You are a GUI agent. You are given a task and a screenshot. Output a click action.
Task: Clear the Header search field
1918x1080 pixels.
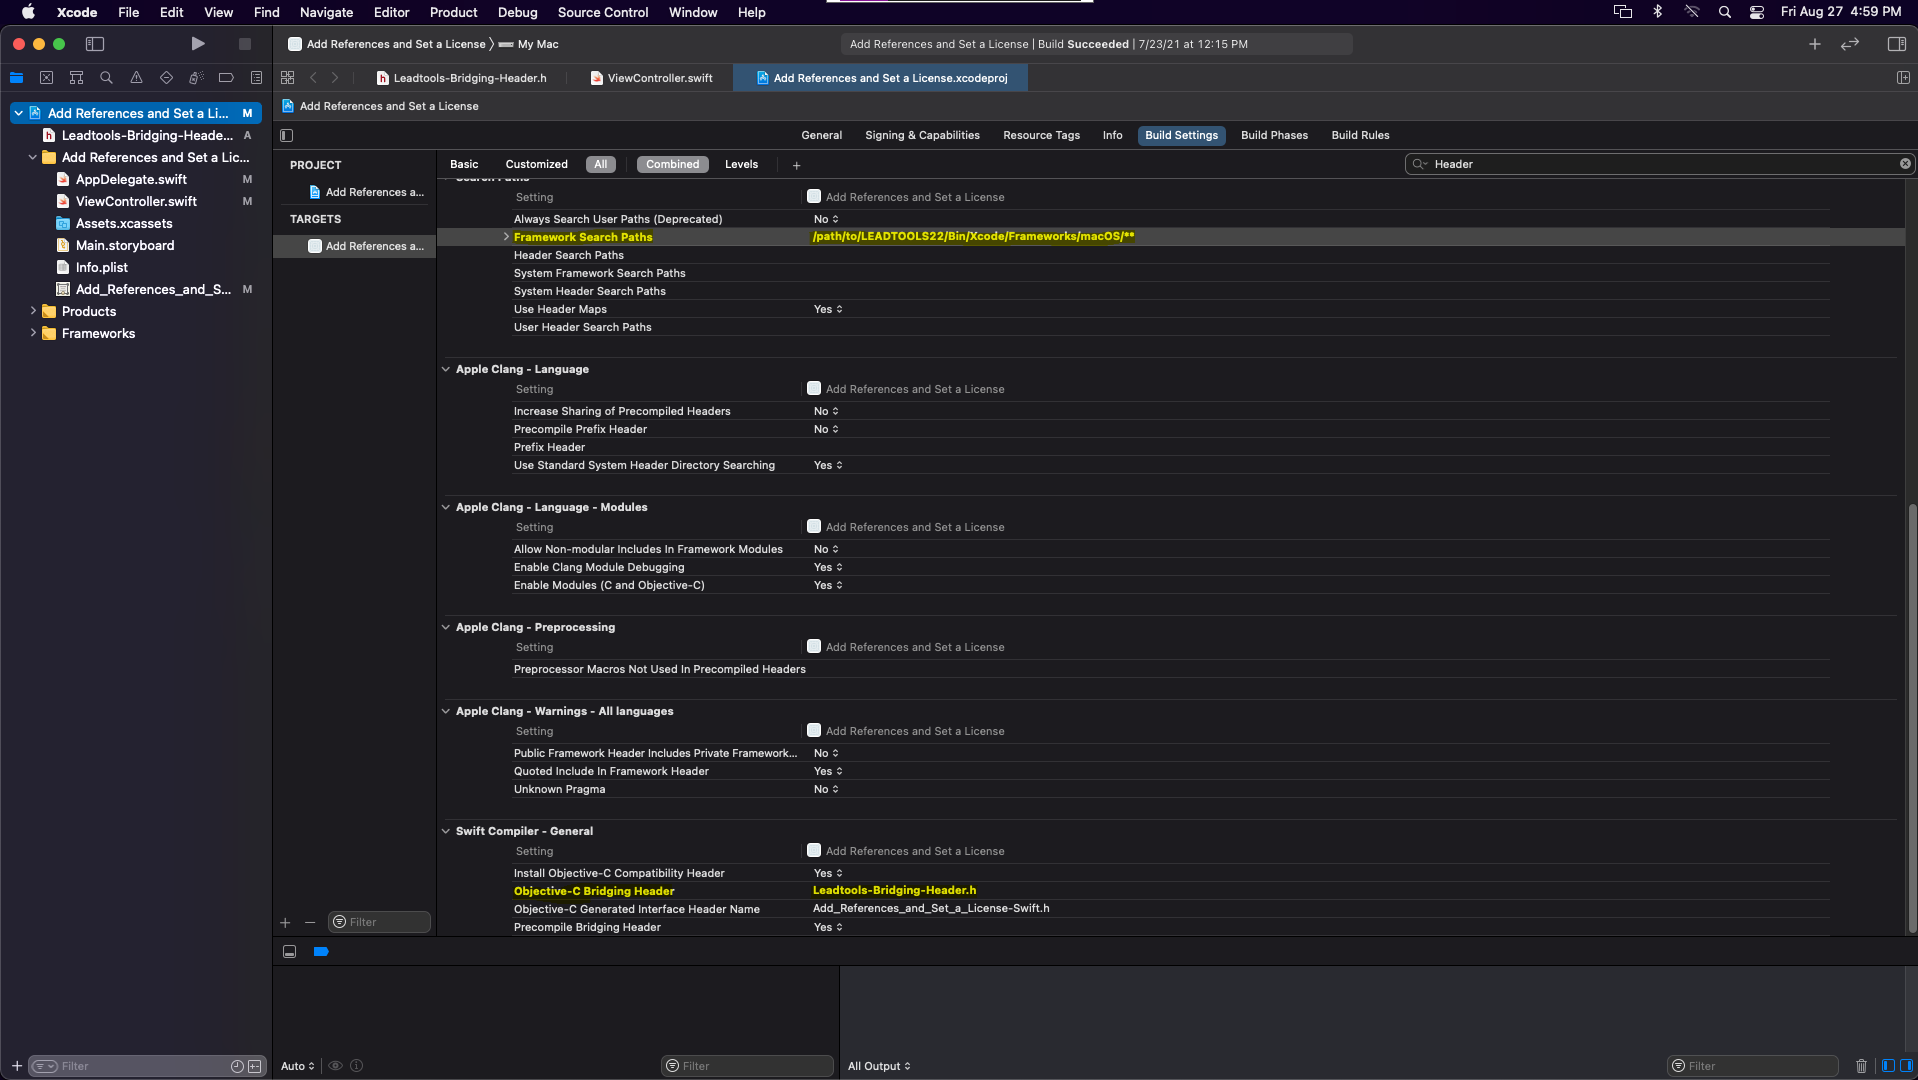[1905, 164]
